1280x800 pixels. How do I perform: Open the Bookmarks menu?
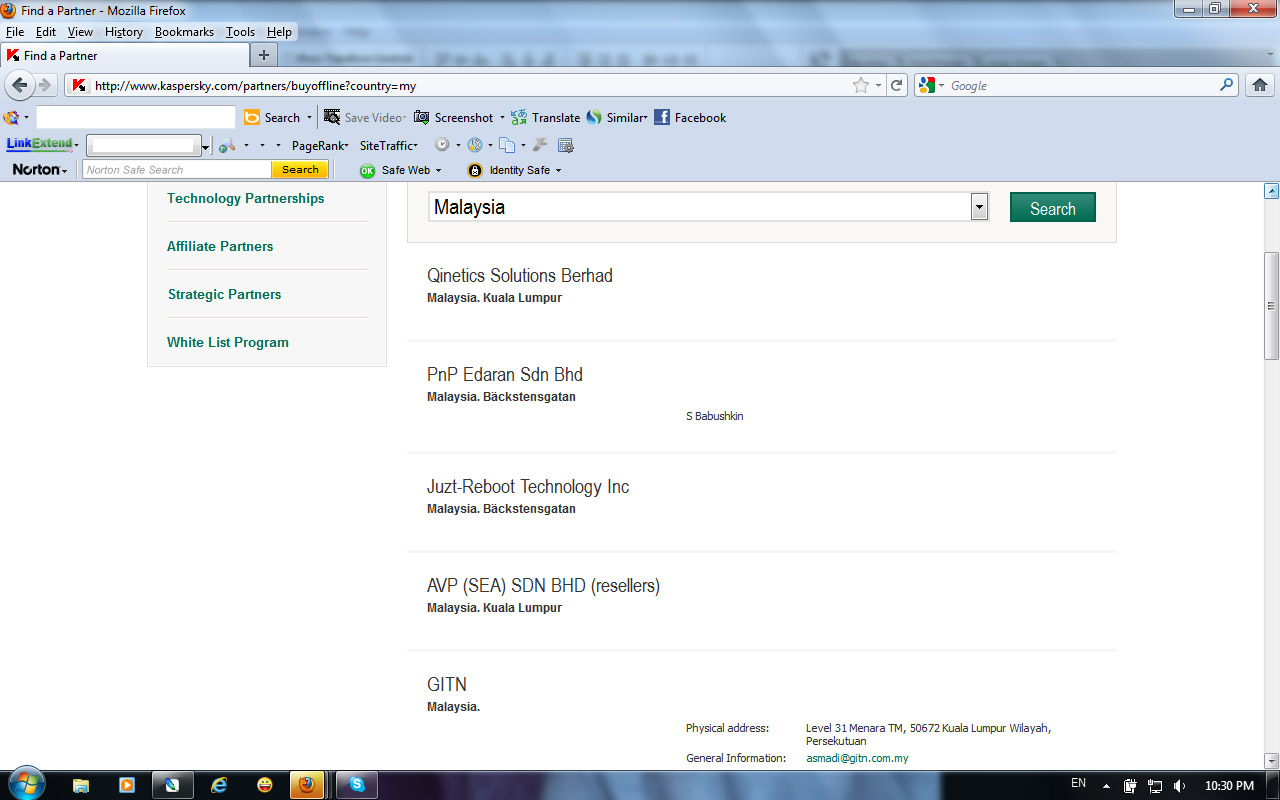184,32
